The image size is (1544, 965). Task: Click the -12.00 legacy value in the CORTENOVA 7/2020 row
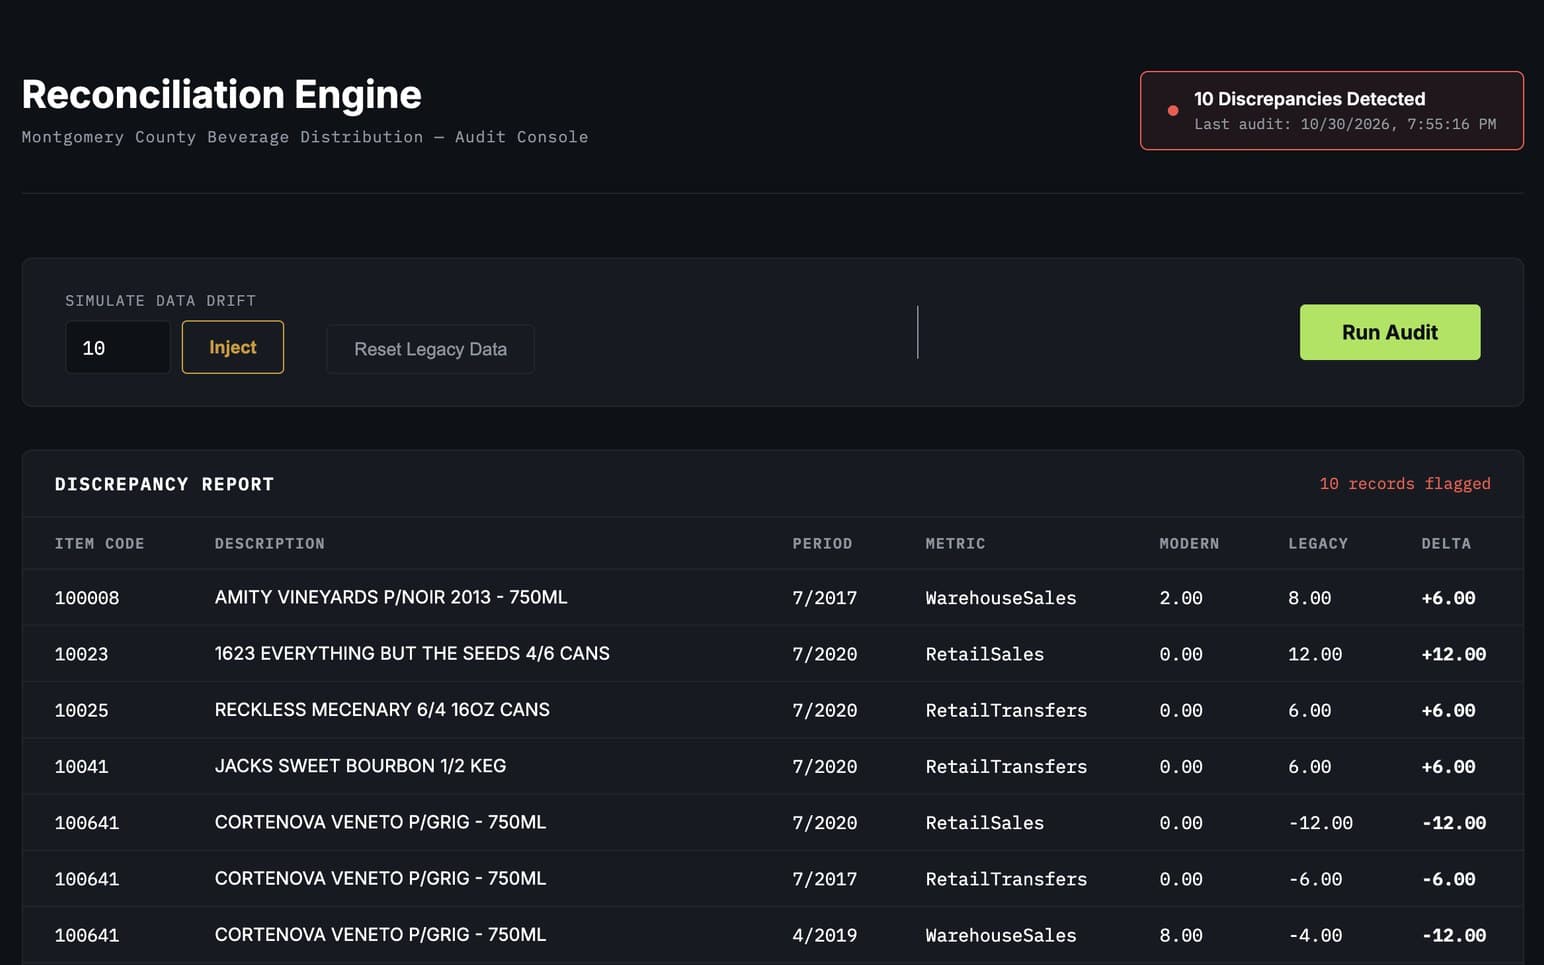click(x=1321, y=823)
